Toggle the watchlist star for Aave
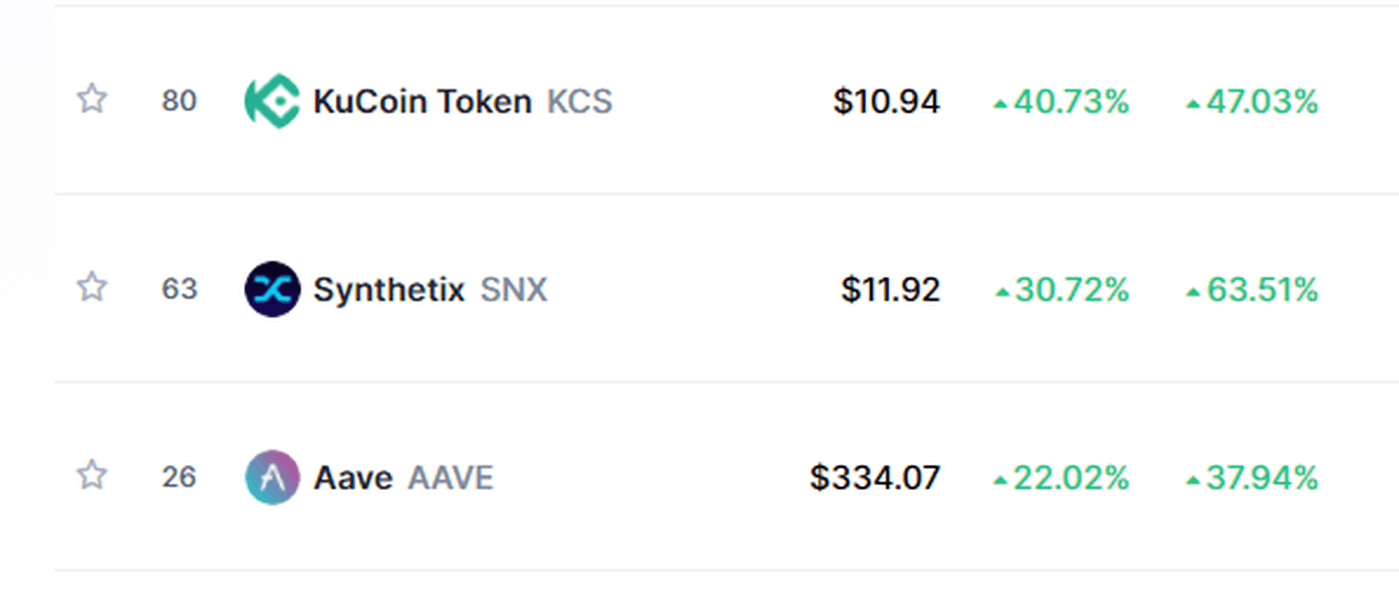1399x595 pixels. [x=92, y=475]
